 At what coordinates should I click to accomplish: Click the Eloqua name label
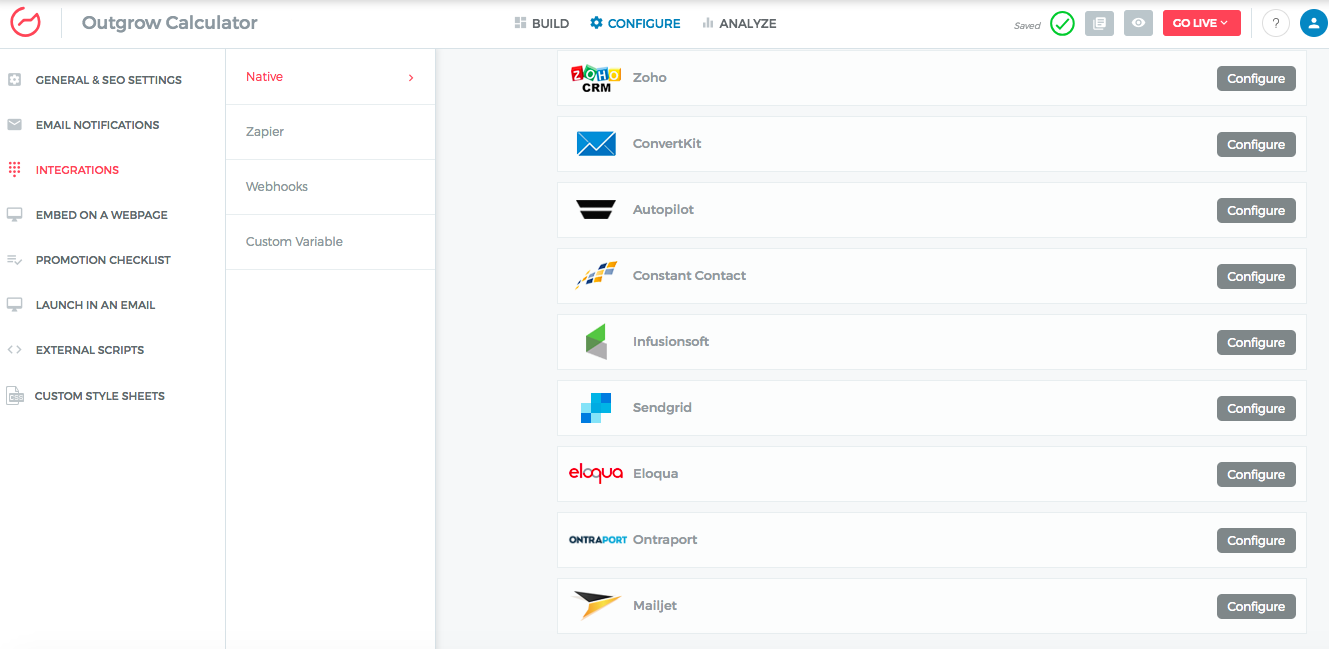[655, 473]
